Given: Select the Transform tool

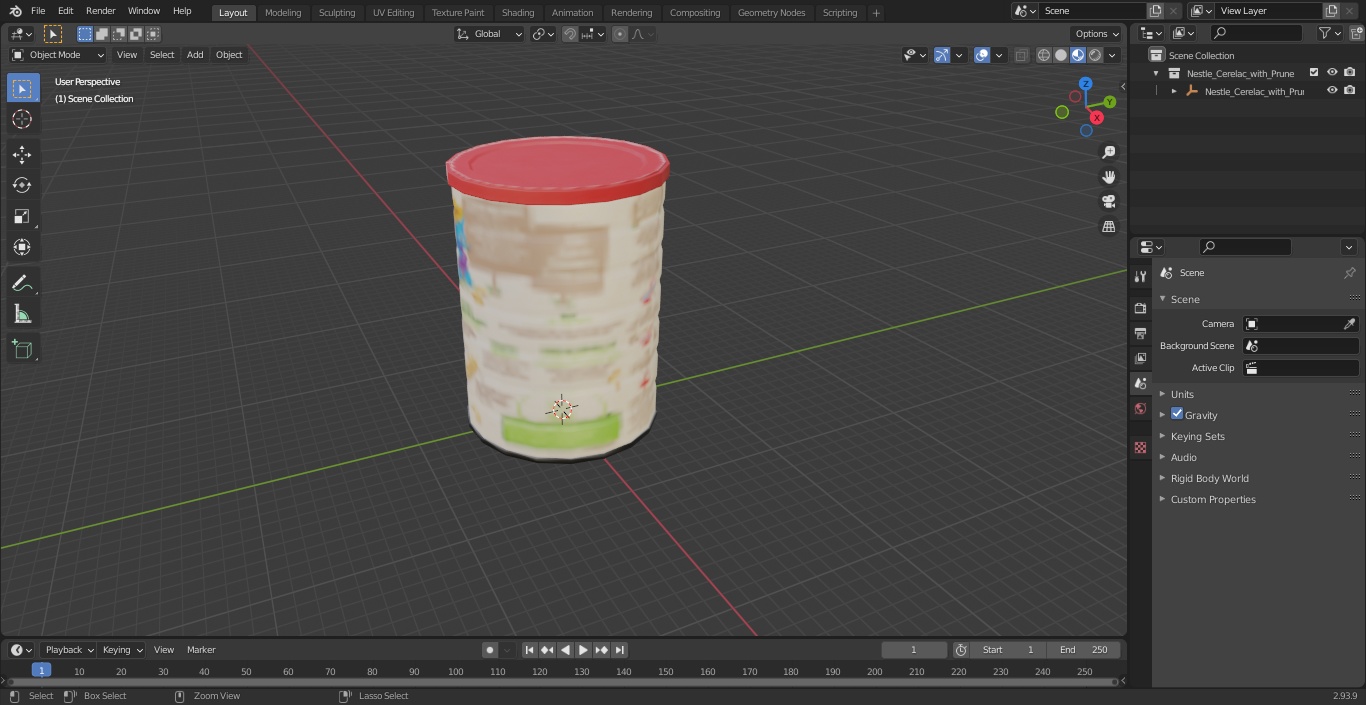Looking at the screenshot, I should click(x=22, y=247).
